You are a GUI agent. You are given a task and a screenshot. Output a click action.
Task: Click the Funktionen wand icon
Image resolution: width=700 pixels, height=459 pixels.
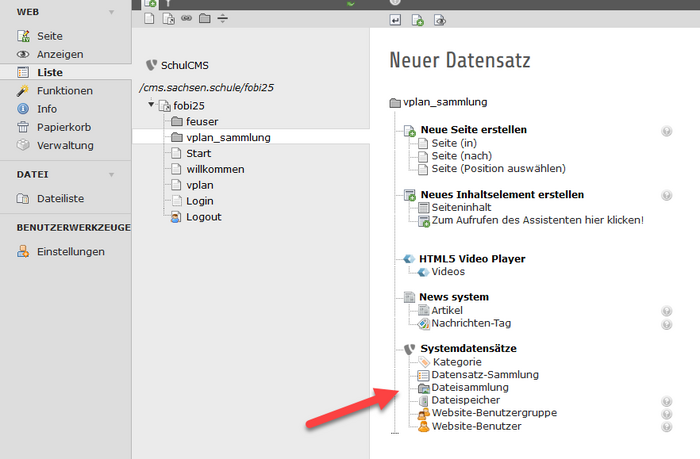coord(23,91)
